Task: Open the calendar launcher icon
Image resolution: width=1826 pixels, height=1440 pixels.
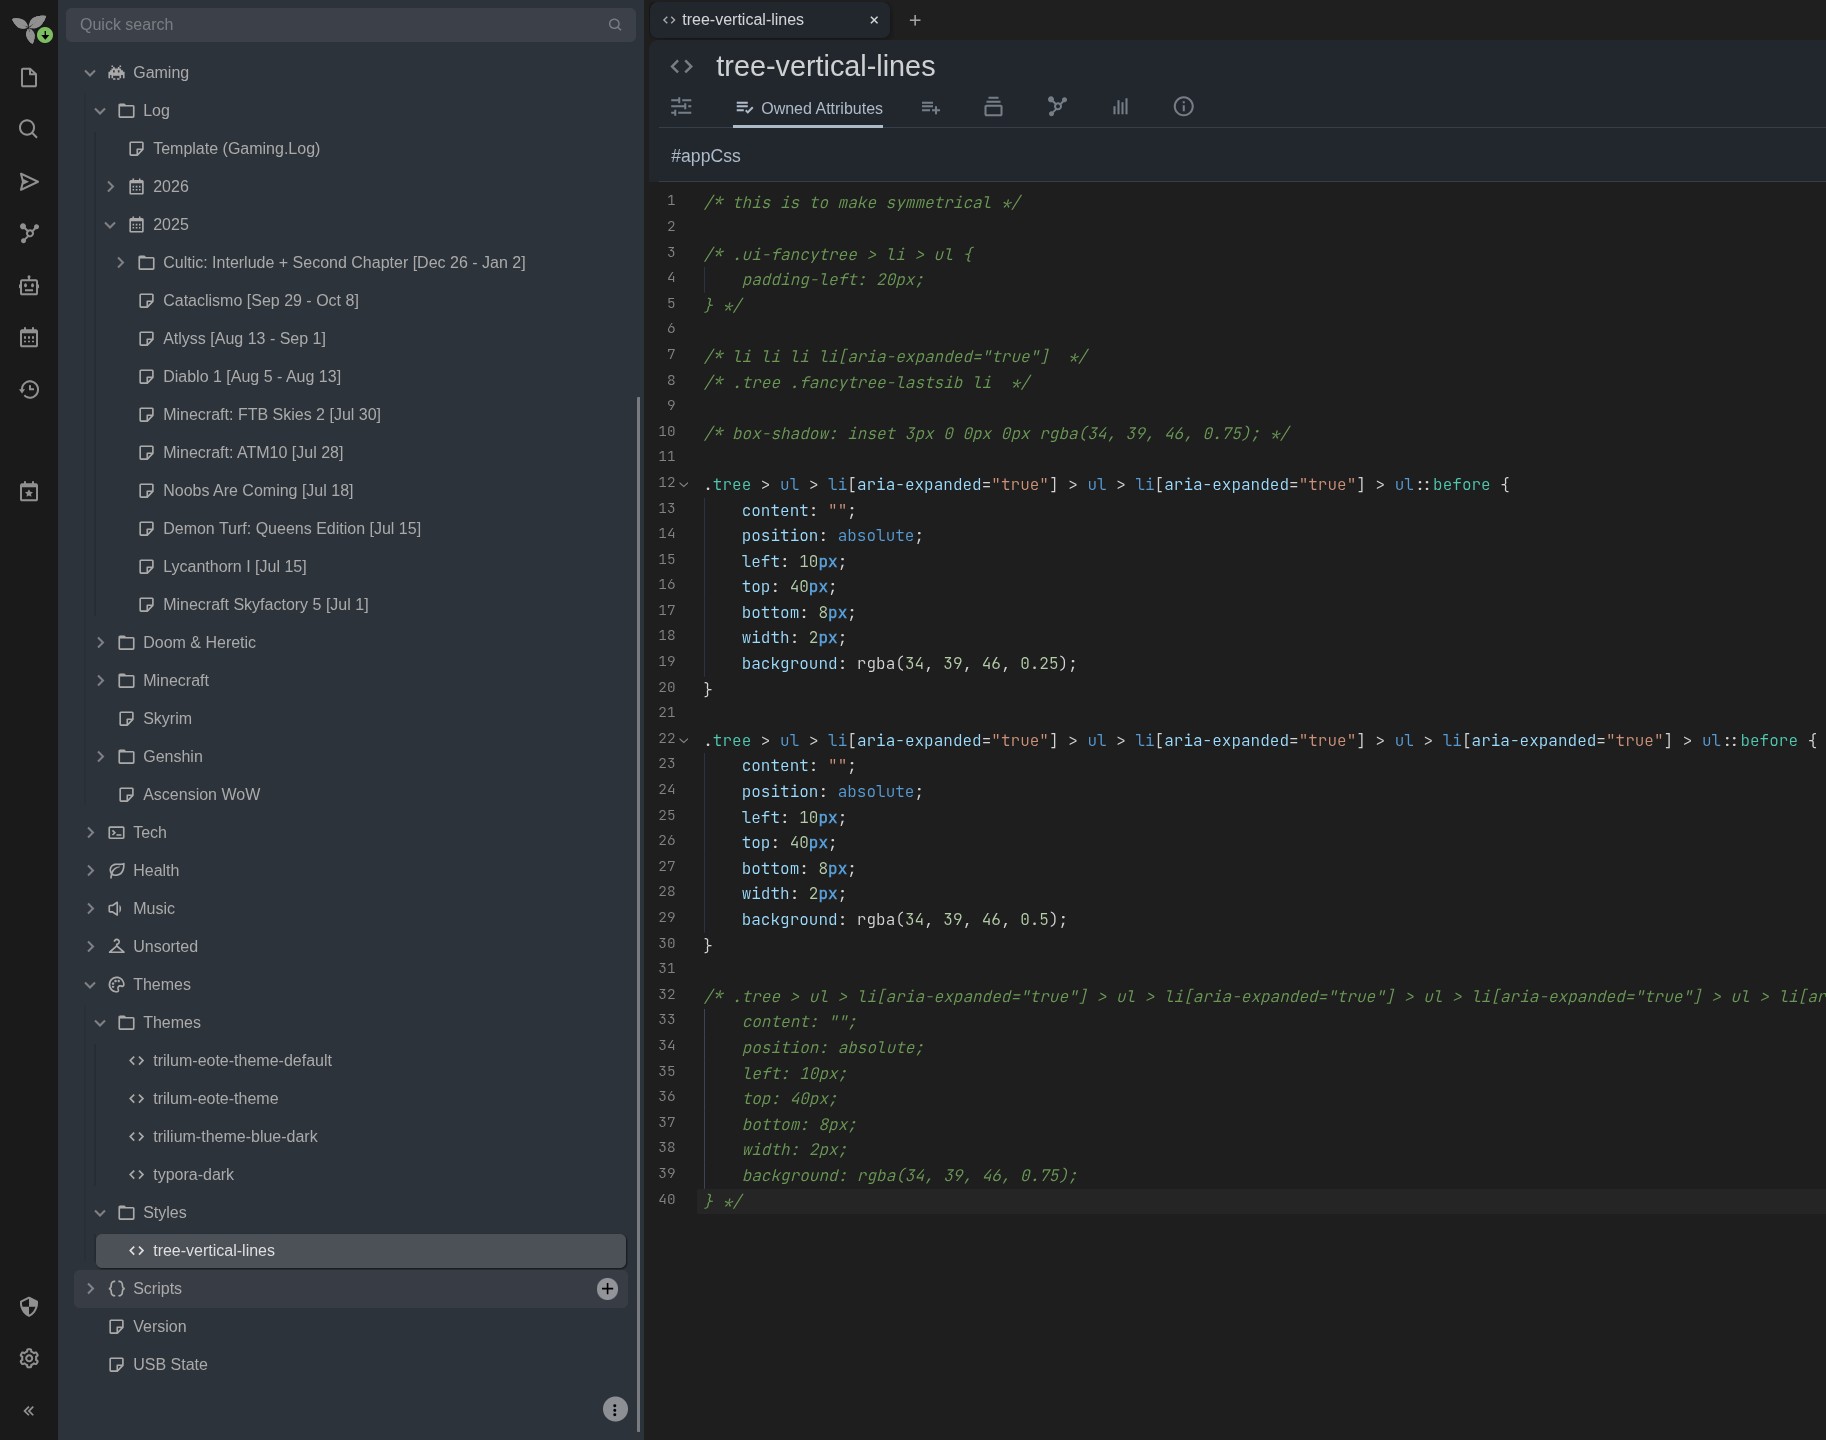Action: tap(29, 337)
